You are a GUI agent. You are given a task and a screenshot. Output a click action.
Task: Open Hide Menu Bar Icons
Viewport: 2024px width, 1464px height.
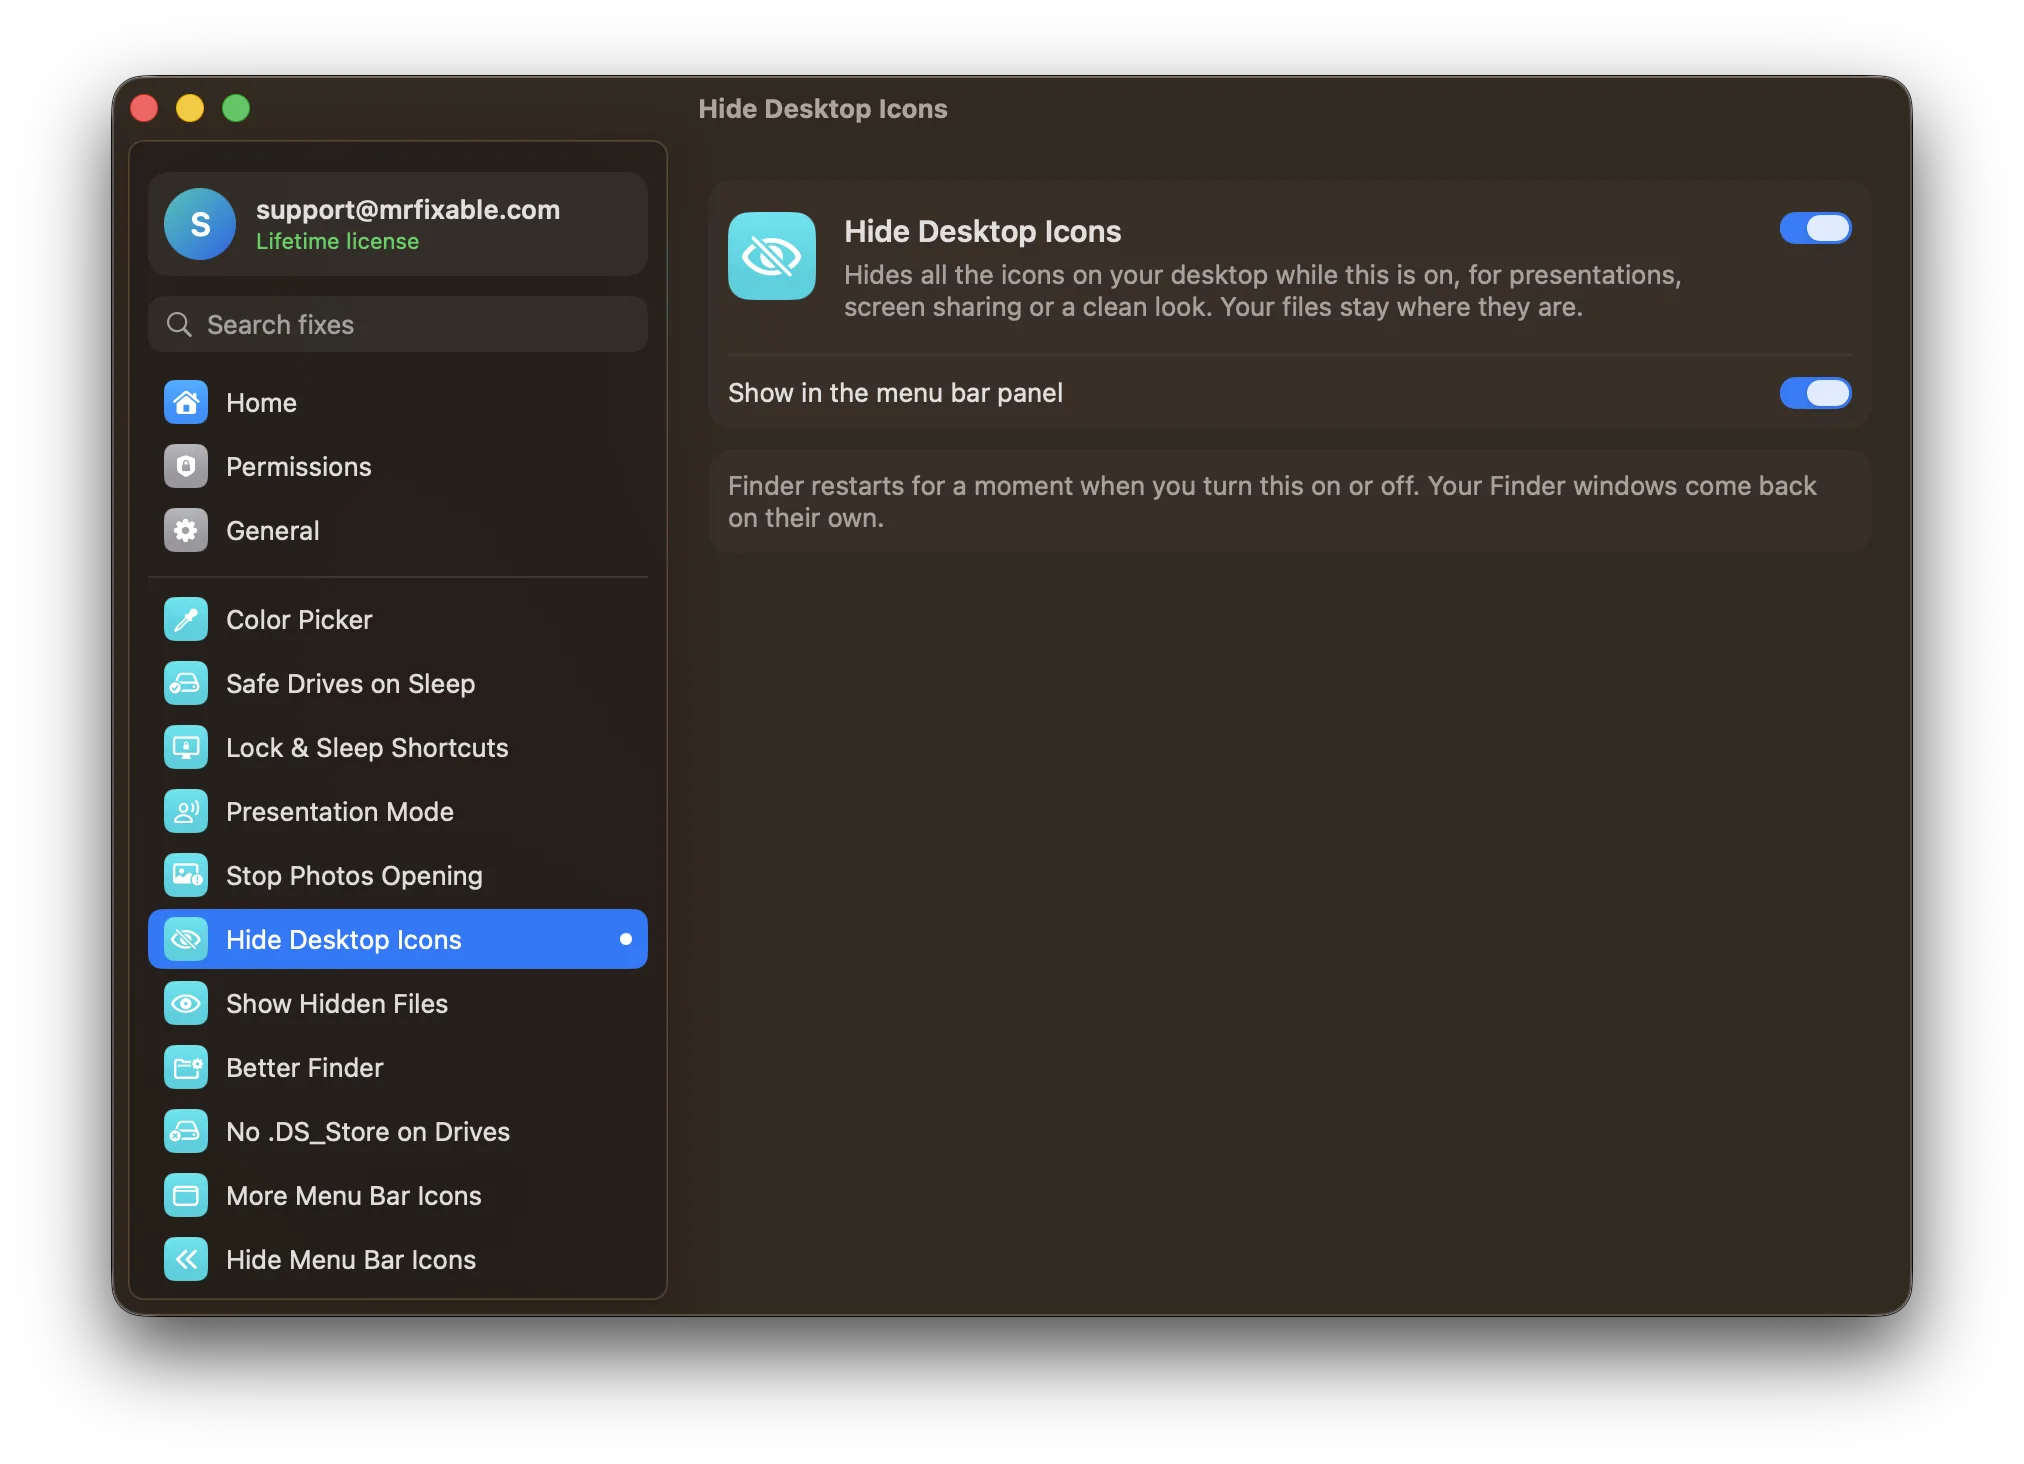[398, 1259]
